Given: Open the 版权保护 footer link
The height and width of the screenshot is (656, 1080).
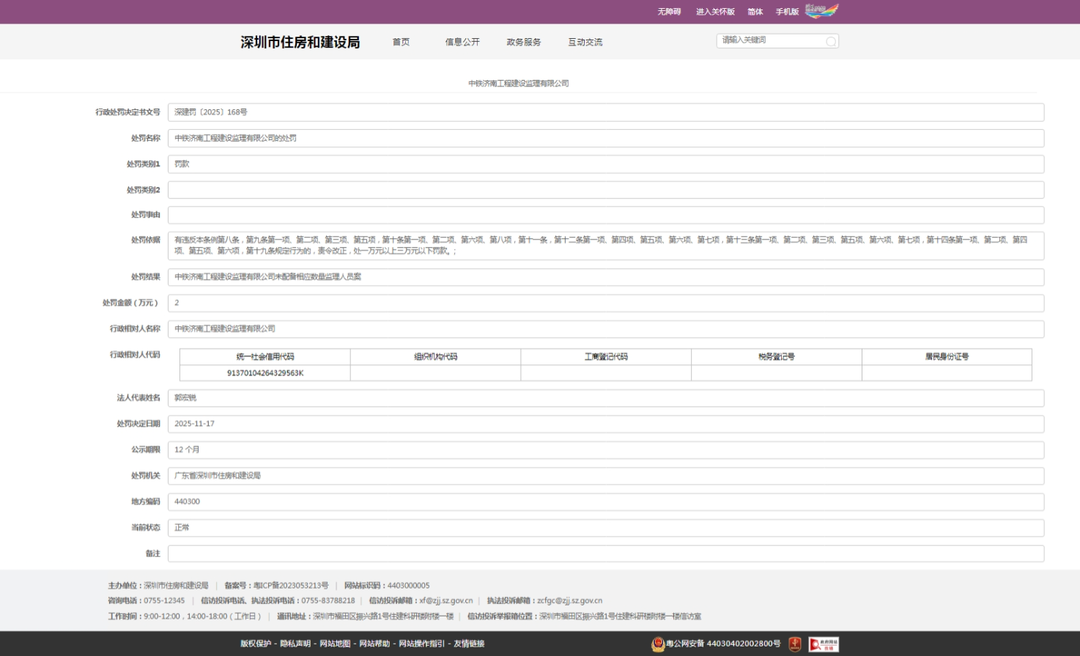Looking at the screenshot, I should 255,644.
